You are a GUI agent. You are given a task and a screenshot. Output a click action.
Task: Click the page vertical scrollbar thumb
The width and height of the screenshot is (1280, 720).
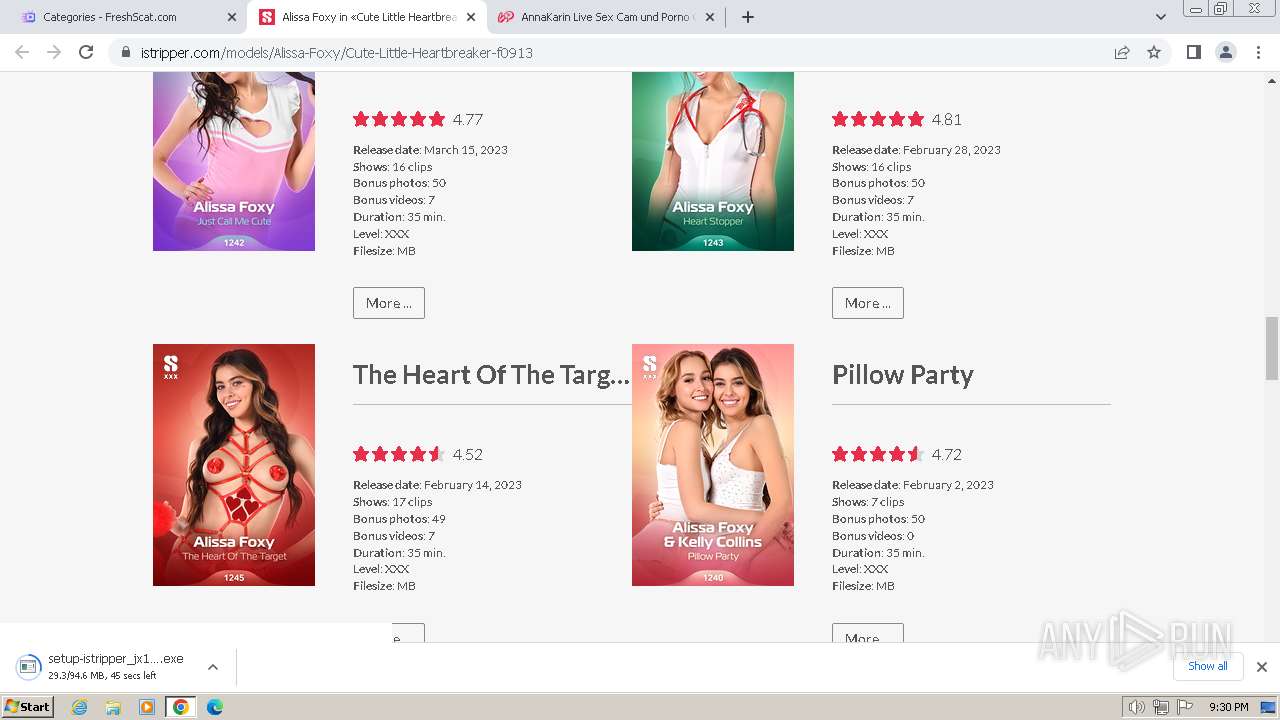(x=1272, y=348)
